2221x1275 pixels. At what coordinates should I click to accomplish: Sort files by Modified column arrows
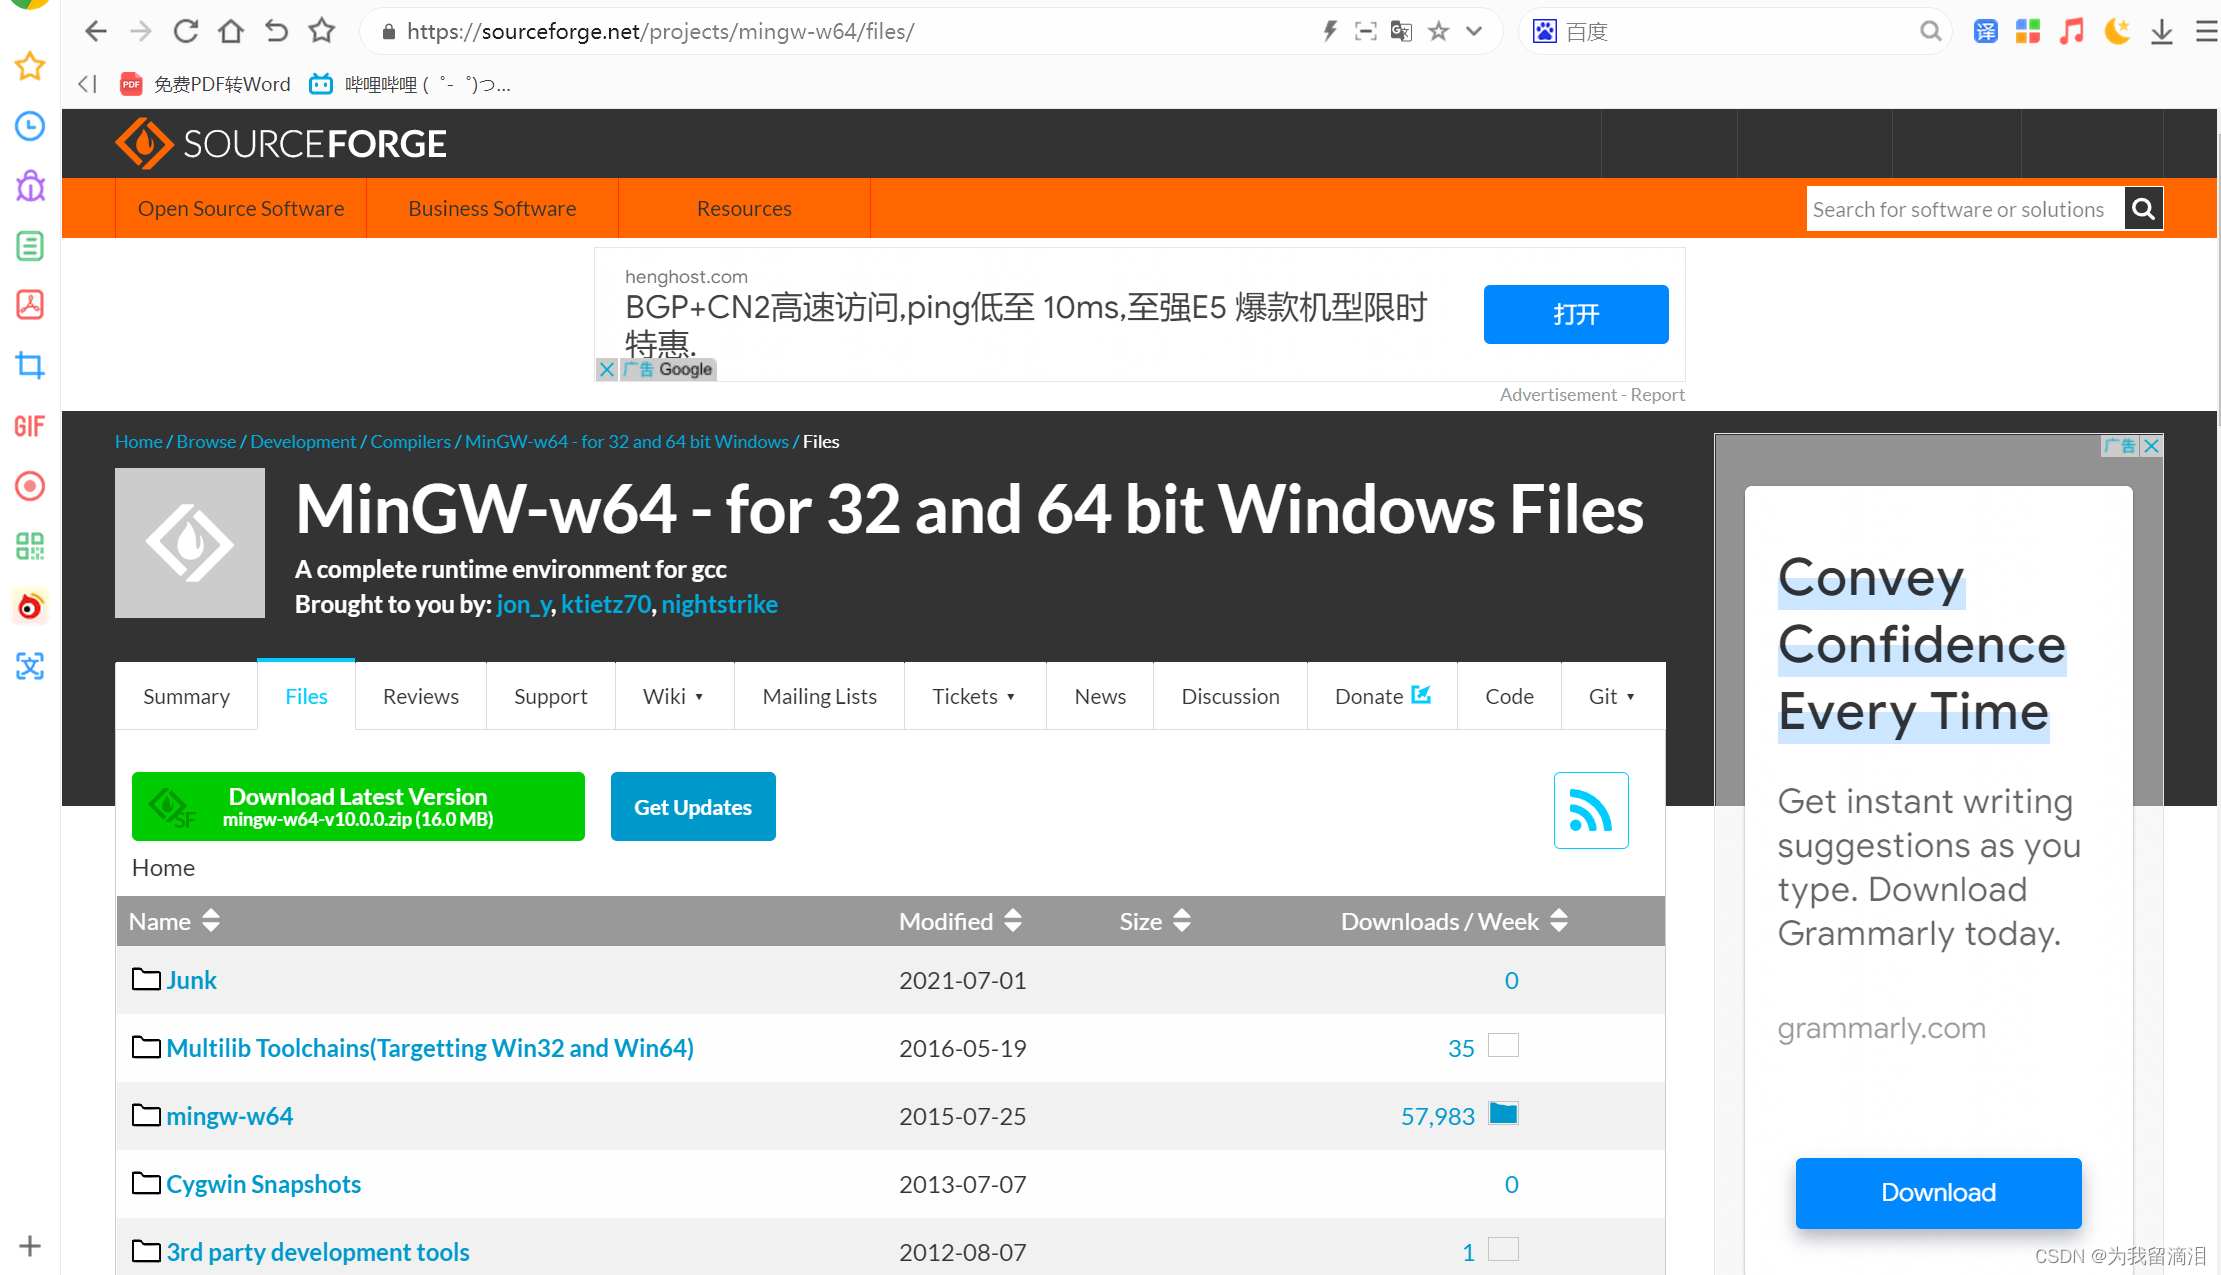[1013, 921]
